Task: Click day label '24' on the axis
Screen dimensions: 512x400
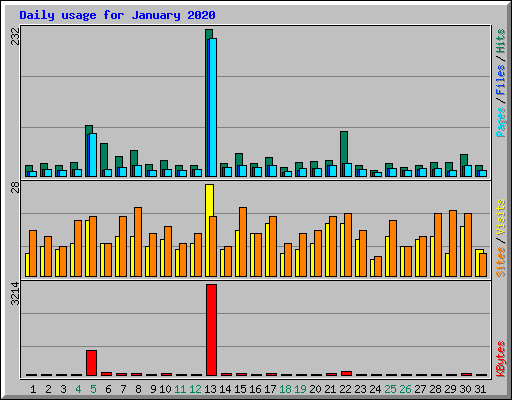Action: 375,389
